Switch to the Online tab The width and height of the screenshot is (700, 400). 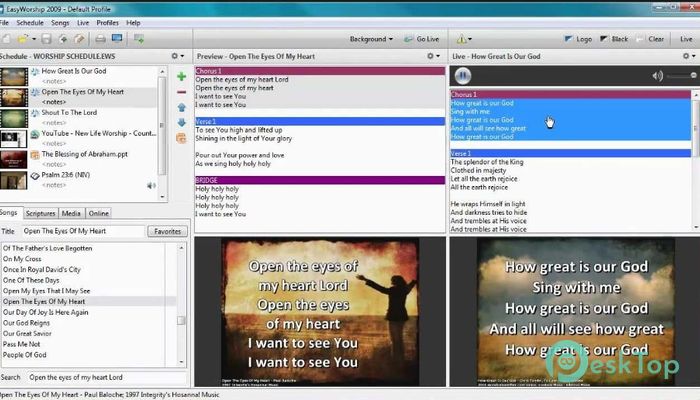(99, 213)
